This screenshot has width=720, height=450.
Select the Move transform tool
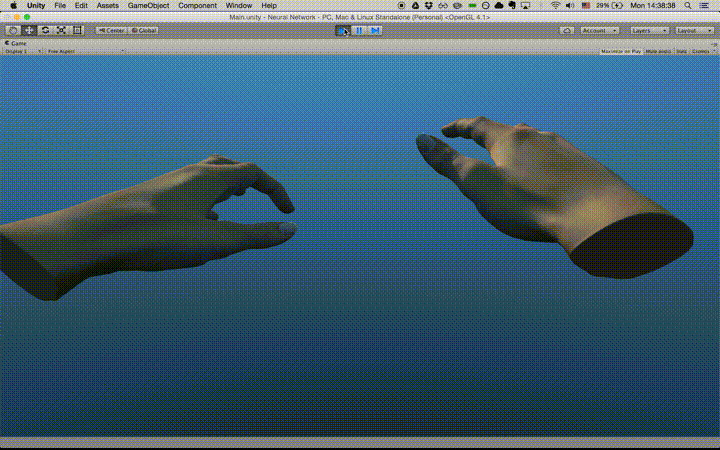tap(29, 30)
